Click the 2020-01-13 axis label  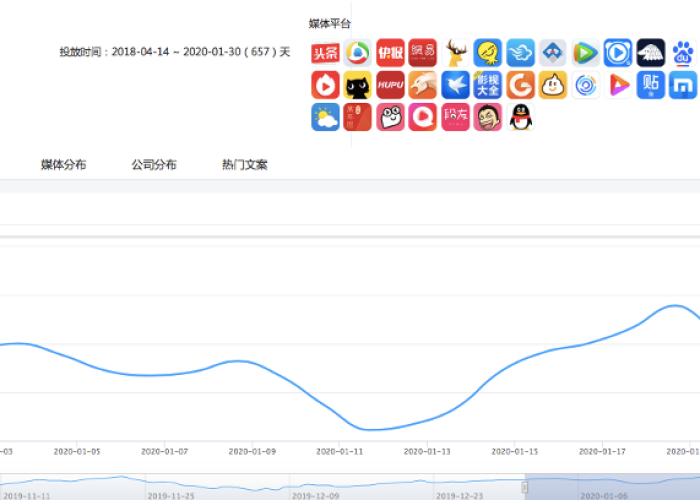click(427, 452)
